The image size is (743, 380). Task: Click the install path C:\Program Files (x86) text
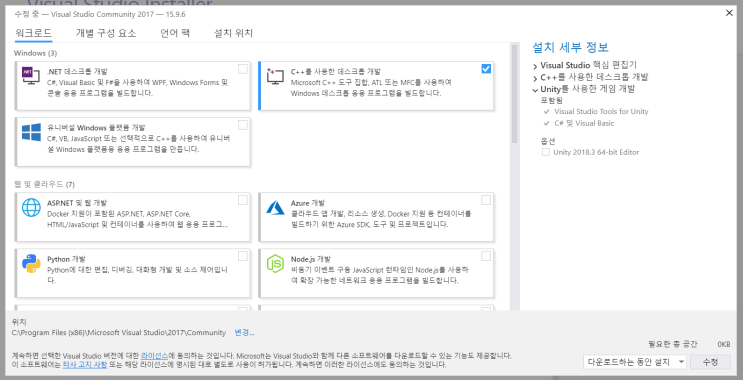coord(119,333)
